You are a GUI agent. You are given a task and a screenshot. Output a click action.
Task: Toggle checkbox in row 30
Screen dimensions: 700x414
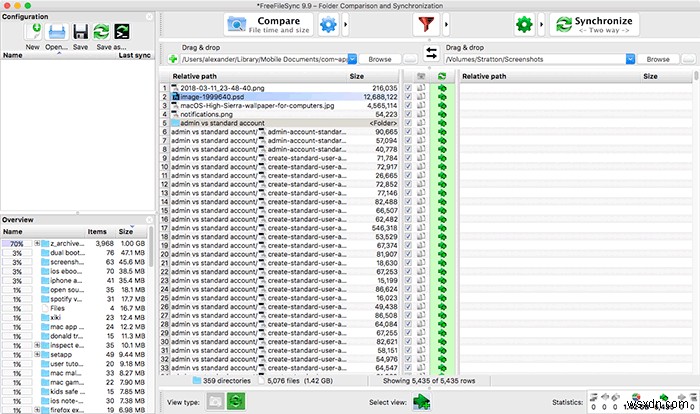pyautogui.click(x=408, y=342)
